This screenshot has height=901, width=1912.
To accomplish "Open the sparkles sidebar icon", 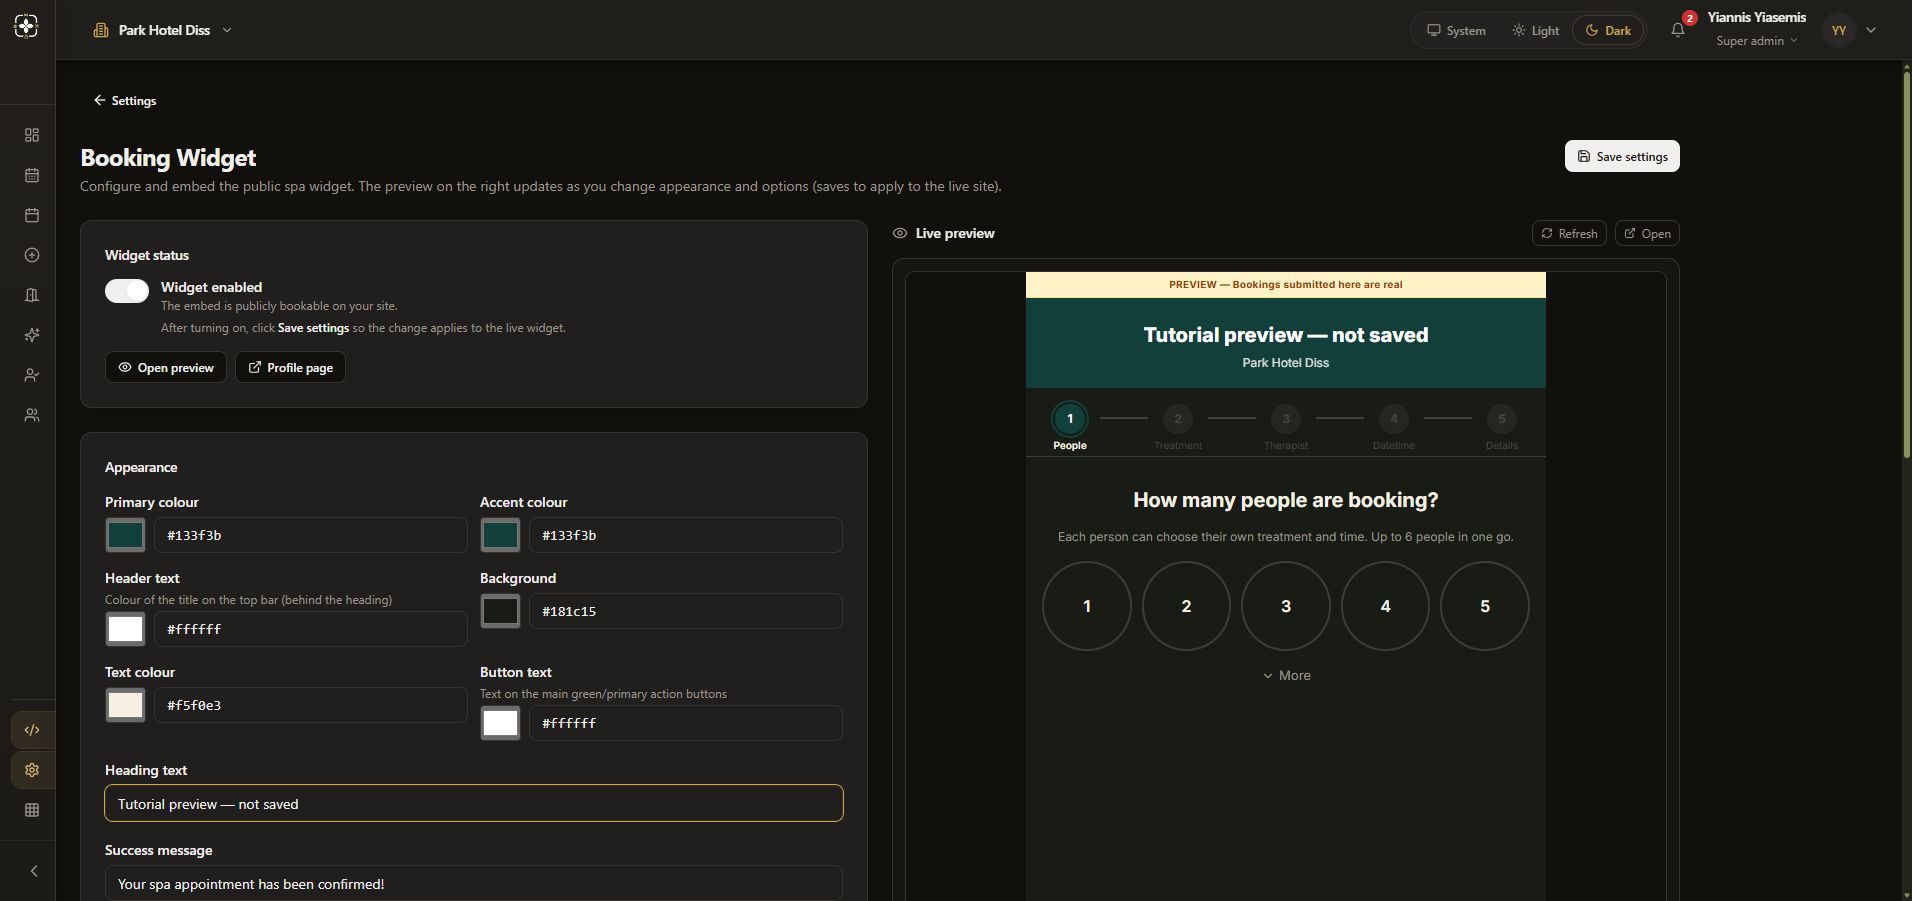I will pyautogui.click(x=32, y=335).
